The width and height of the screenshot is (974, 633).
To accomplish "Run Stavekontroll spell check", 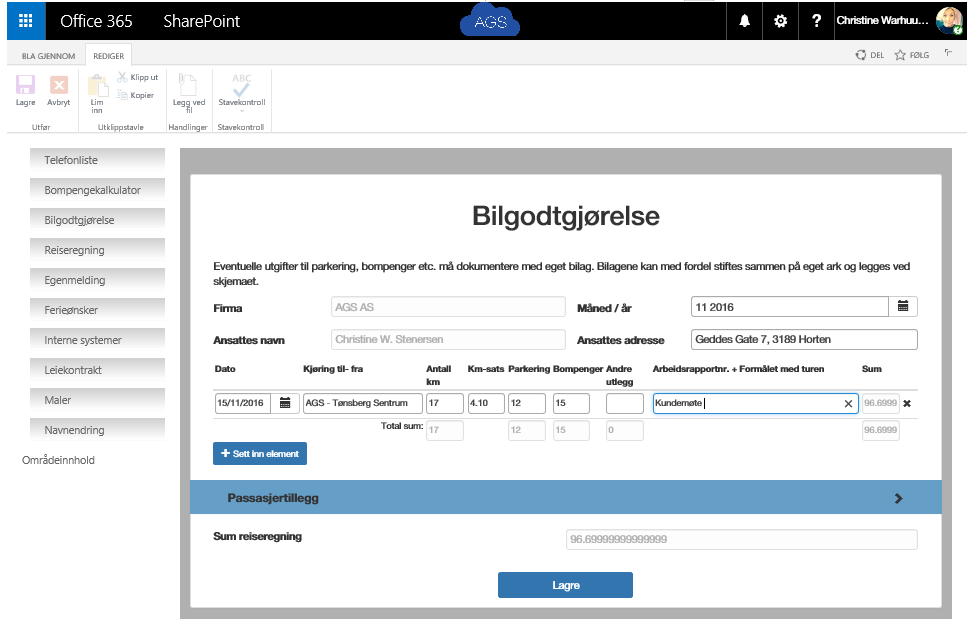I will click(241, 90).
